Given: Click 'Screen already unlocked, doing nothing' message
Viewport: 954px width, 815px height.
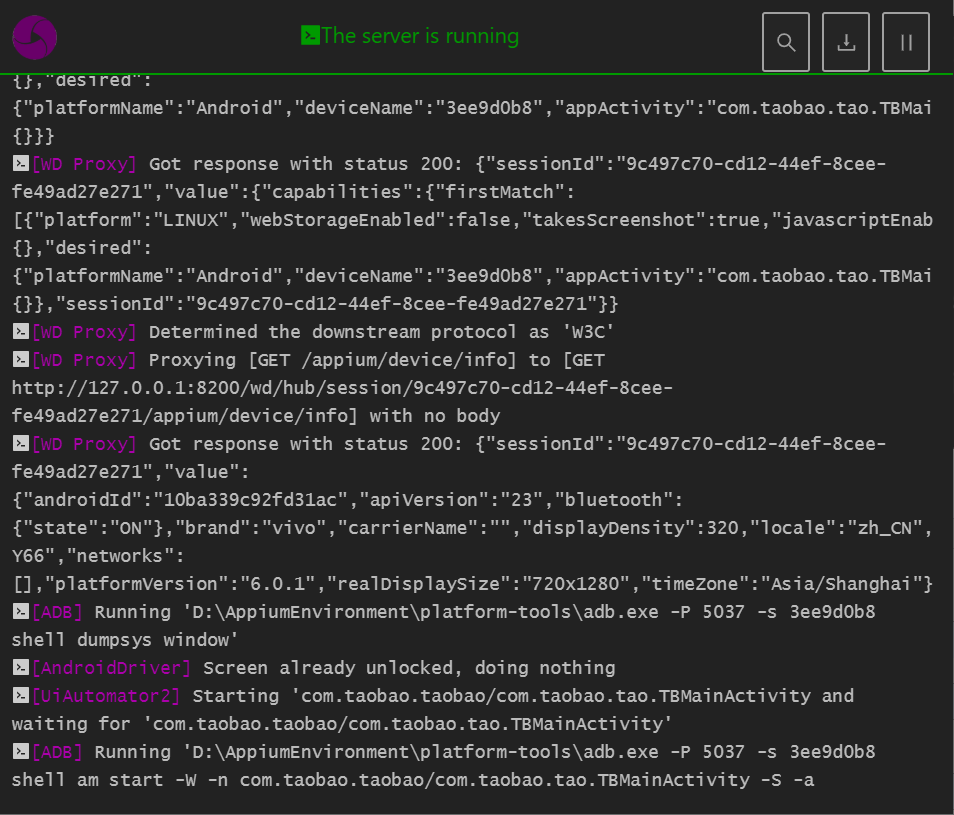Looking at the screenshot, I should tap(409, 668).
